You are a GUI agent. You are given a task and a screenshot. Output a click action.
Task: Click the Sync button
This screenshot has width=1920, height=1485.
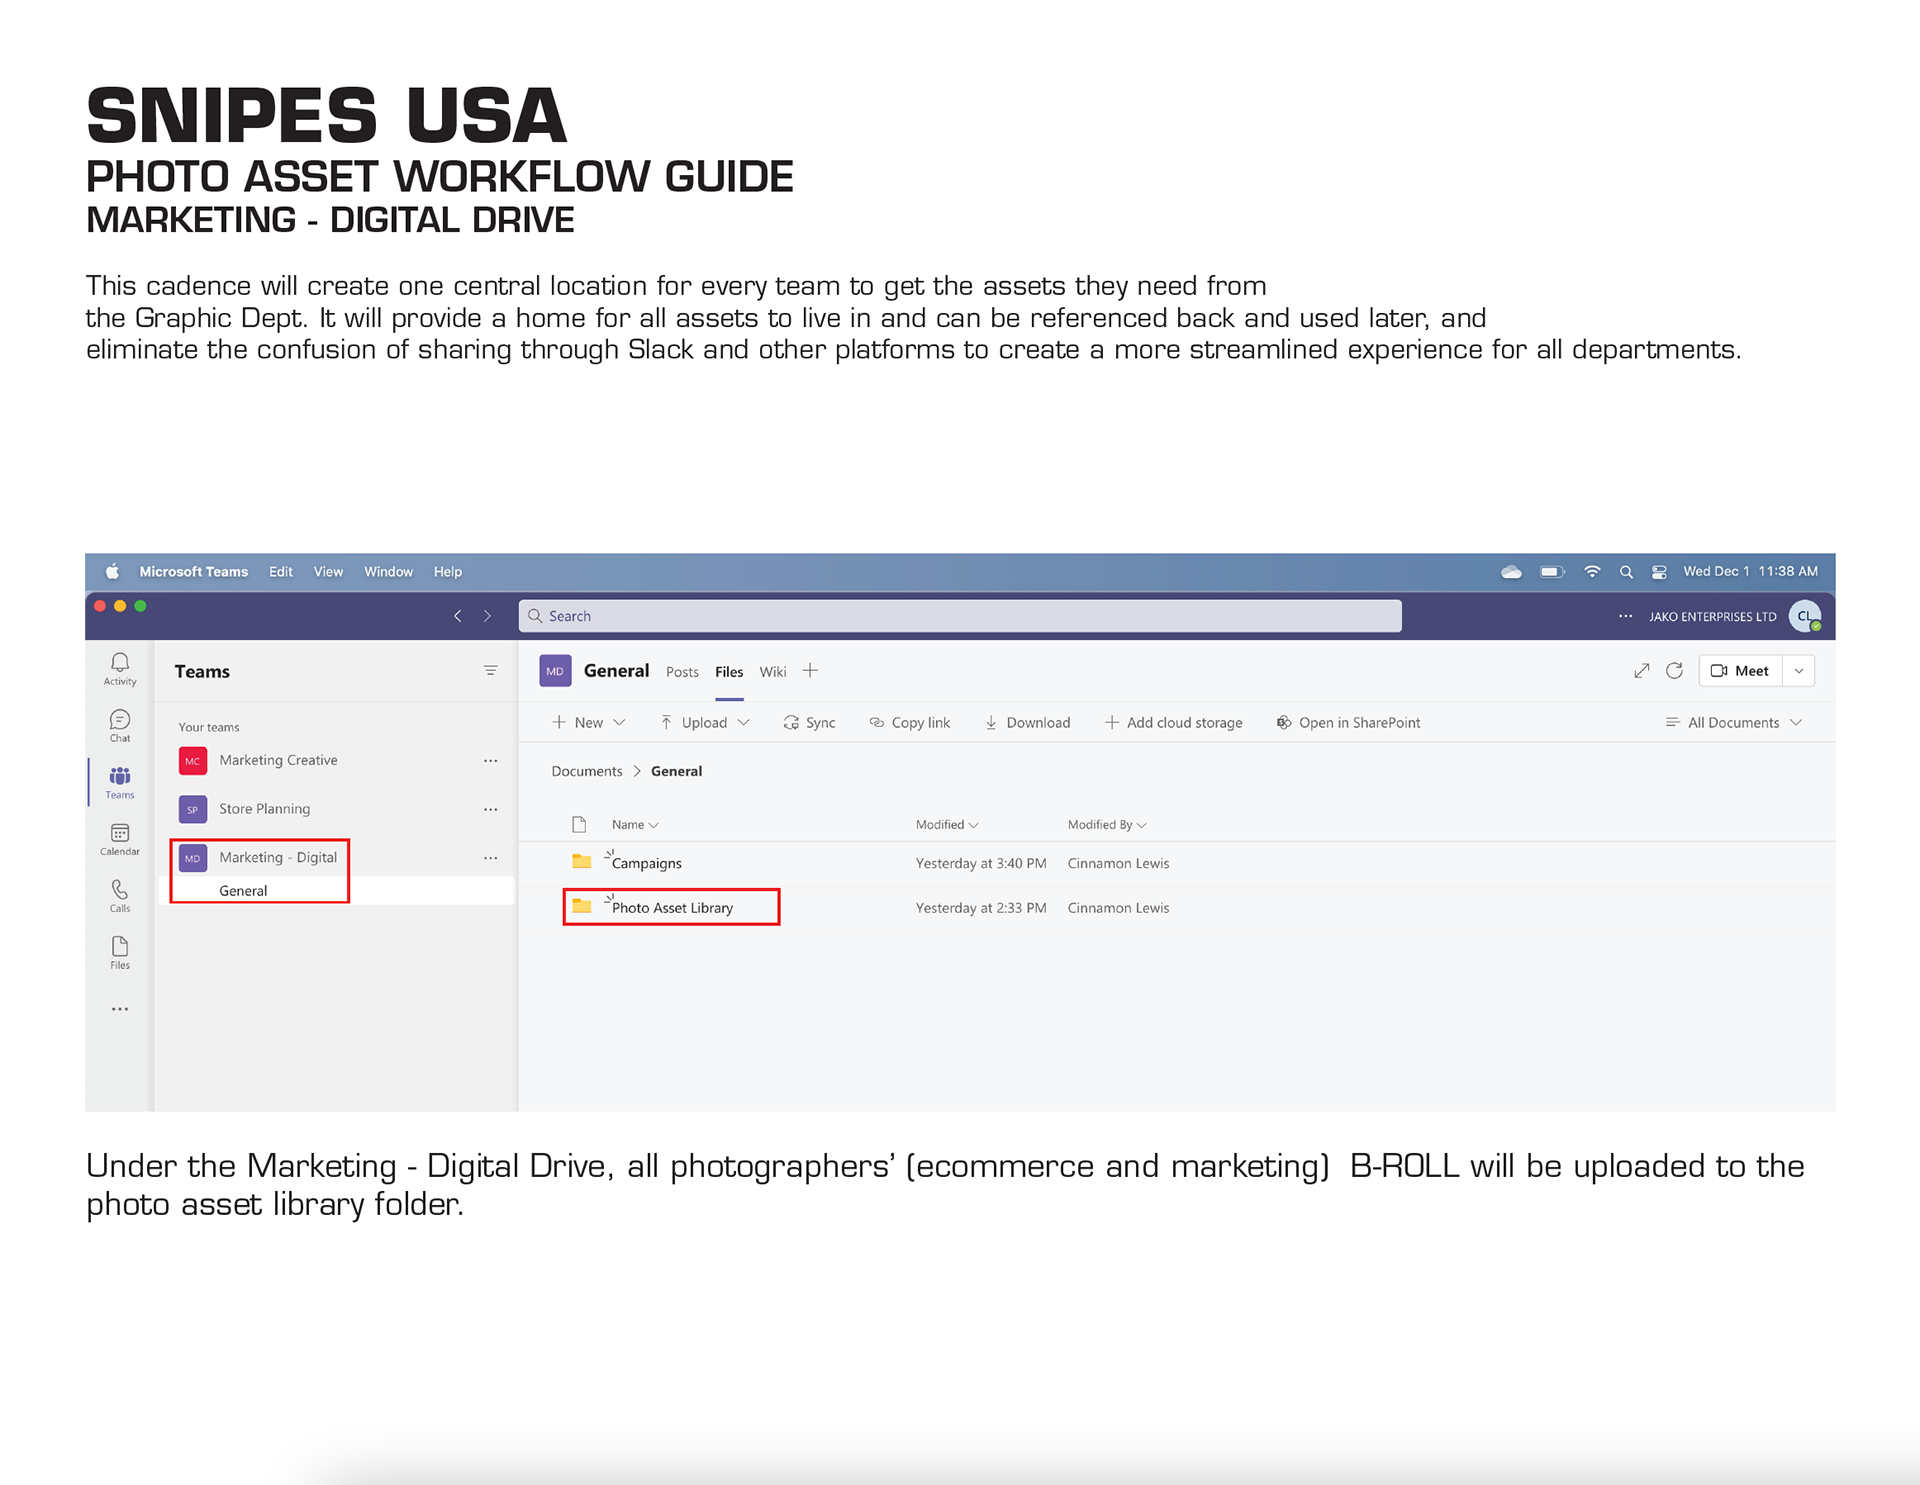[810, 722]
